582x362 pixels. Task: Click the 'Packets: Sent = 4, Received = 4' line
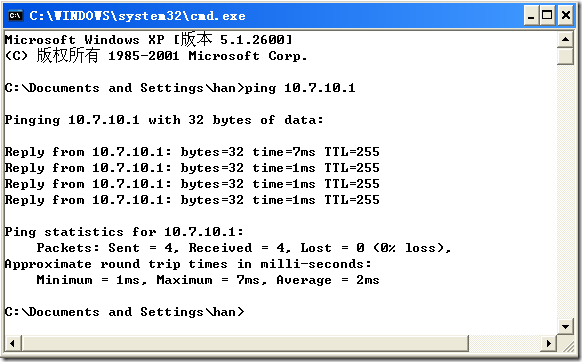pyautogui.click(x=243, y=248)
